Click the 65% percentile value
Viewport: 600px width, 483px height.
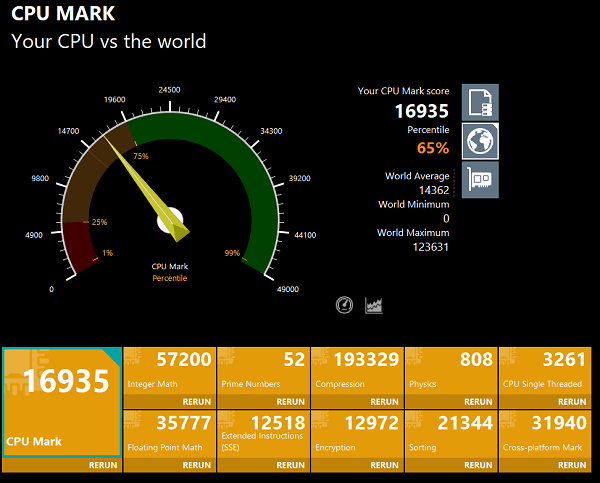coord(433,148)
